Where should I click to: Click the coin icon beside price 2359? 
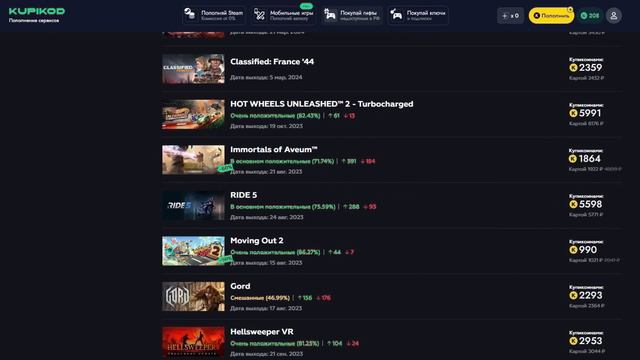pyautogui.click(x=573, y=68)
